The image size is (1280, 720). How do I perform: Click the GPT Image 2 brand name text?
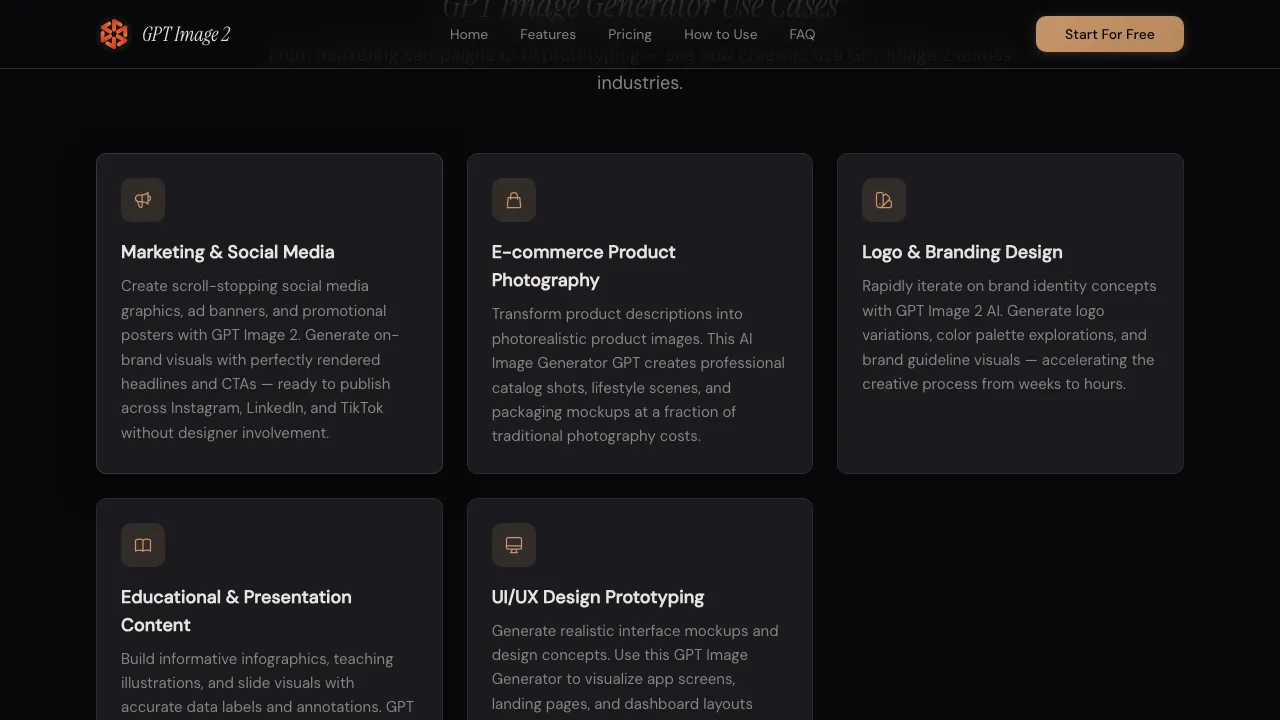pos(187,33)
